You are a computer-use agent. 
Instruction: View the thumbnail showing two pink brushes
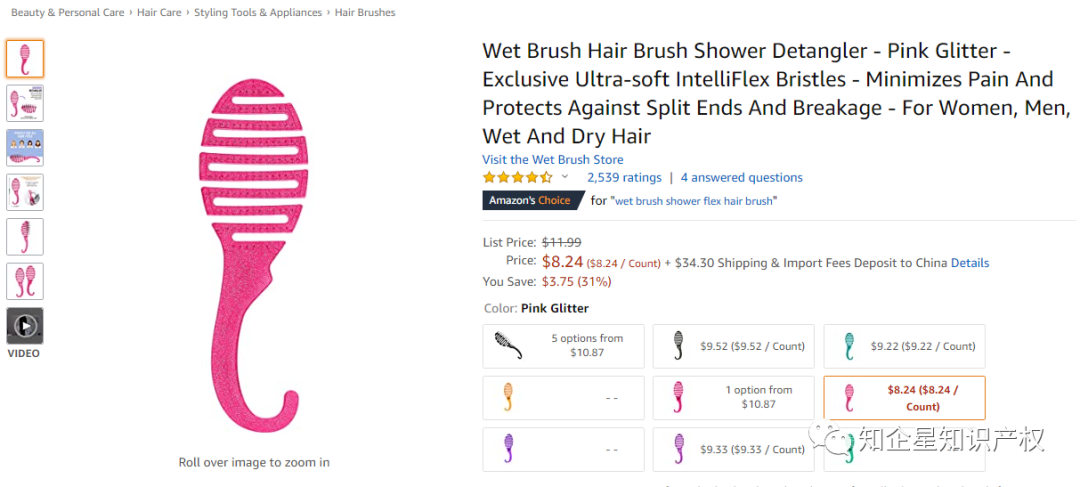pyautogui.click(x=25, y=281)
